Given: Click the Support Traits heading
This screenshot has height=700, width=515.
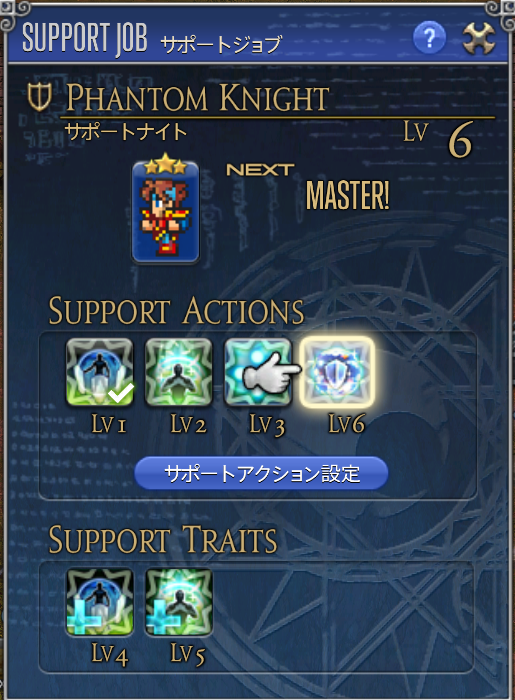Looking at the screenshot, I should 162,540.
